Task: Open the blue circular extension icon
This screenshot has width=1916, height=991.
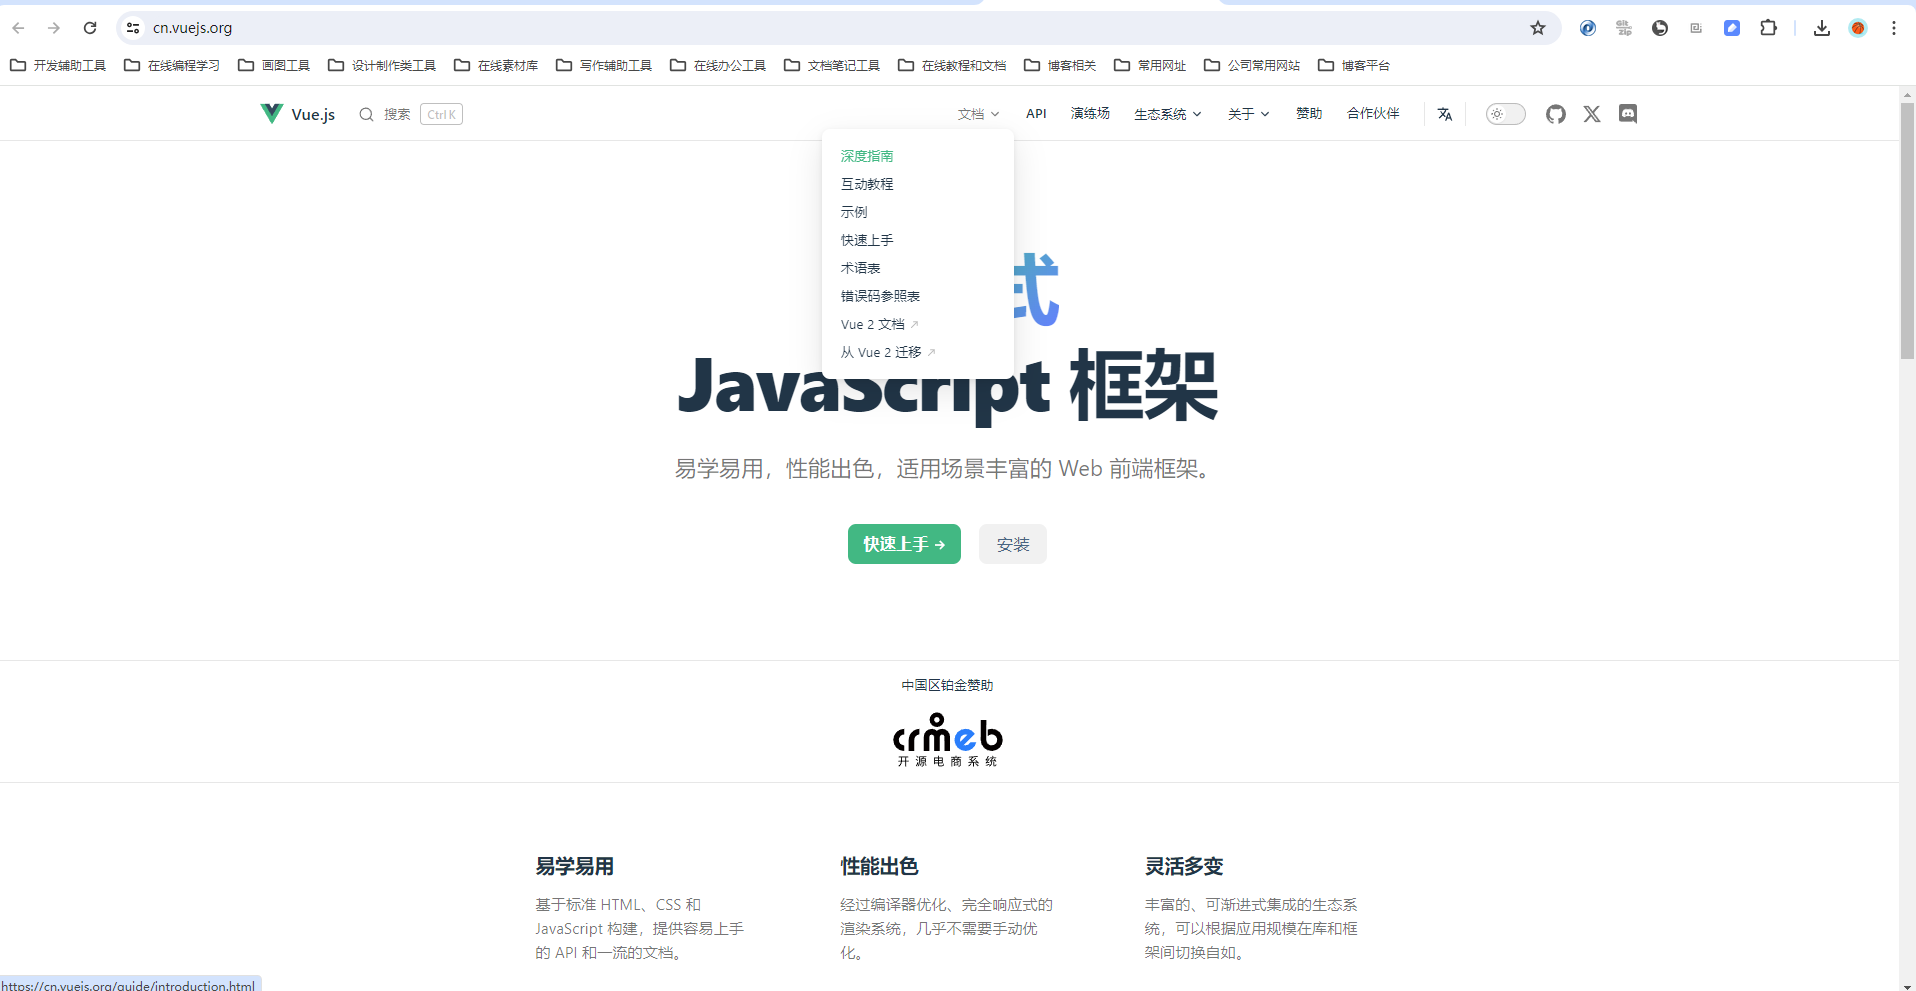Action: (x=1588, y=28)
